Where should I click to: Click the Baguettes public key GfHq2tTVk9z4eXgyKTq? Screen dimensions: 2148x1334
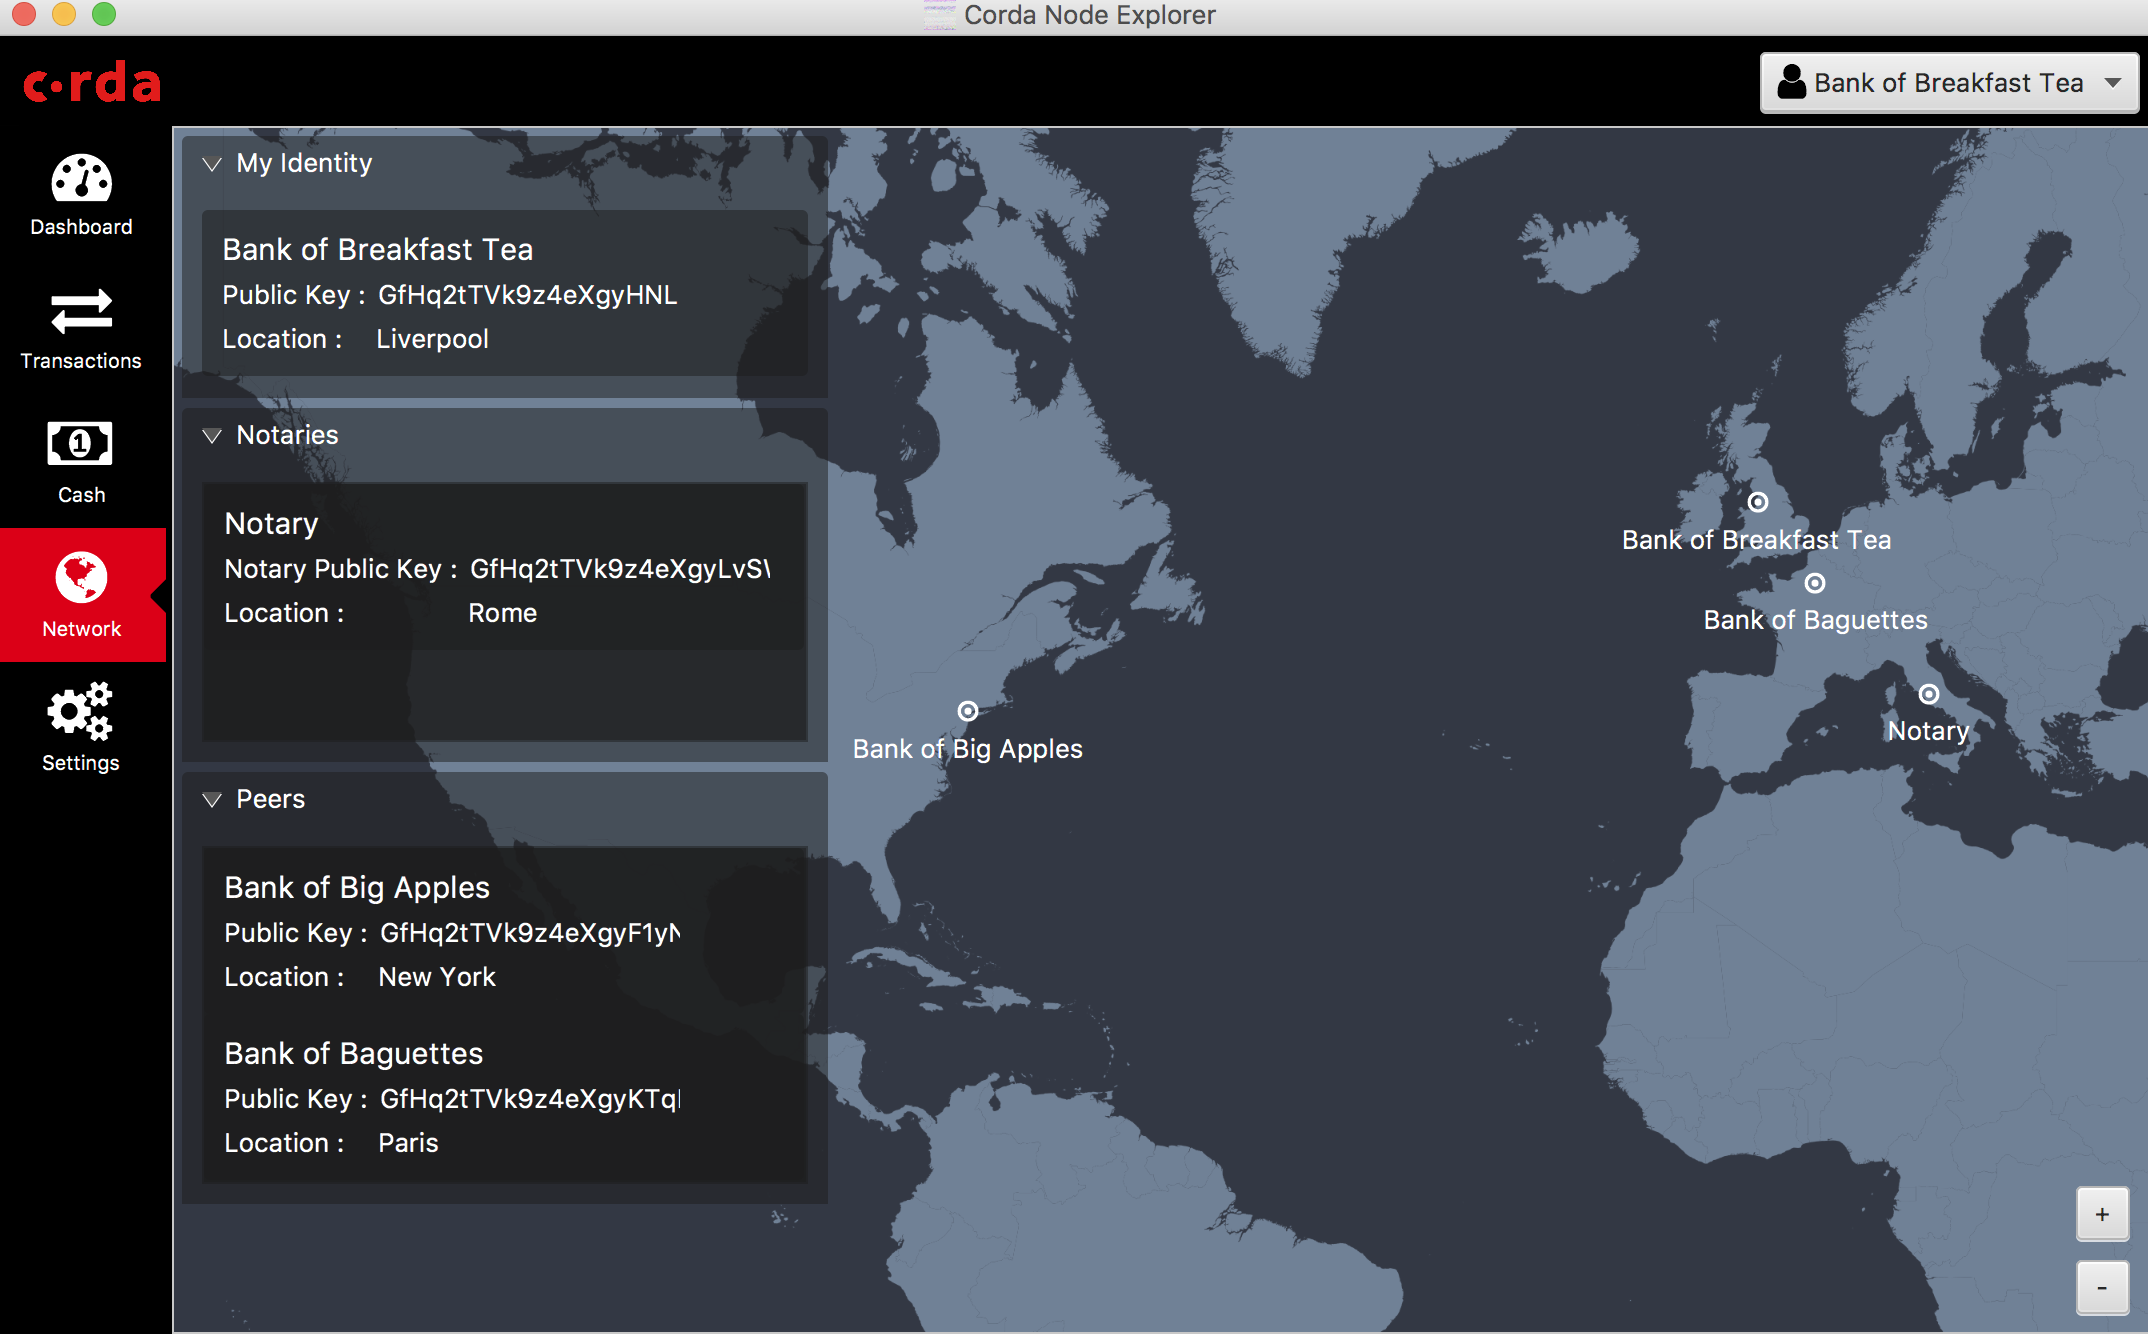pyautogui.click(x=530, y=1099)
